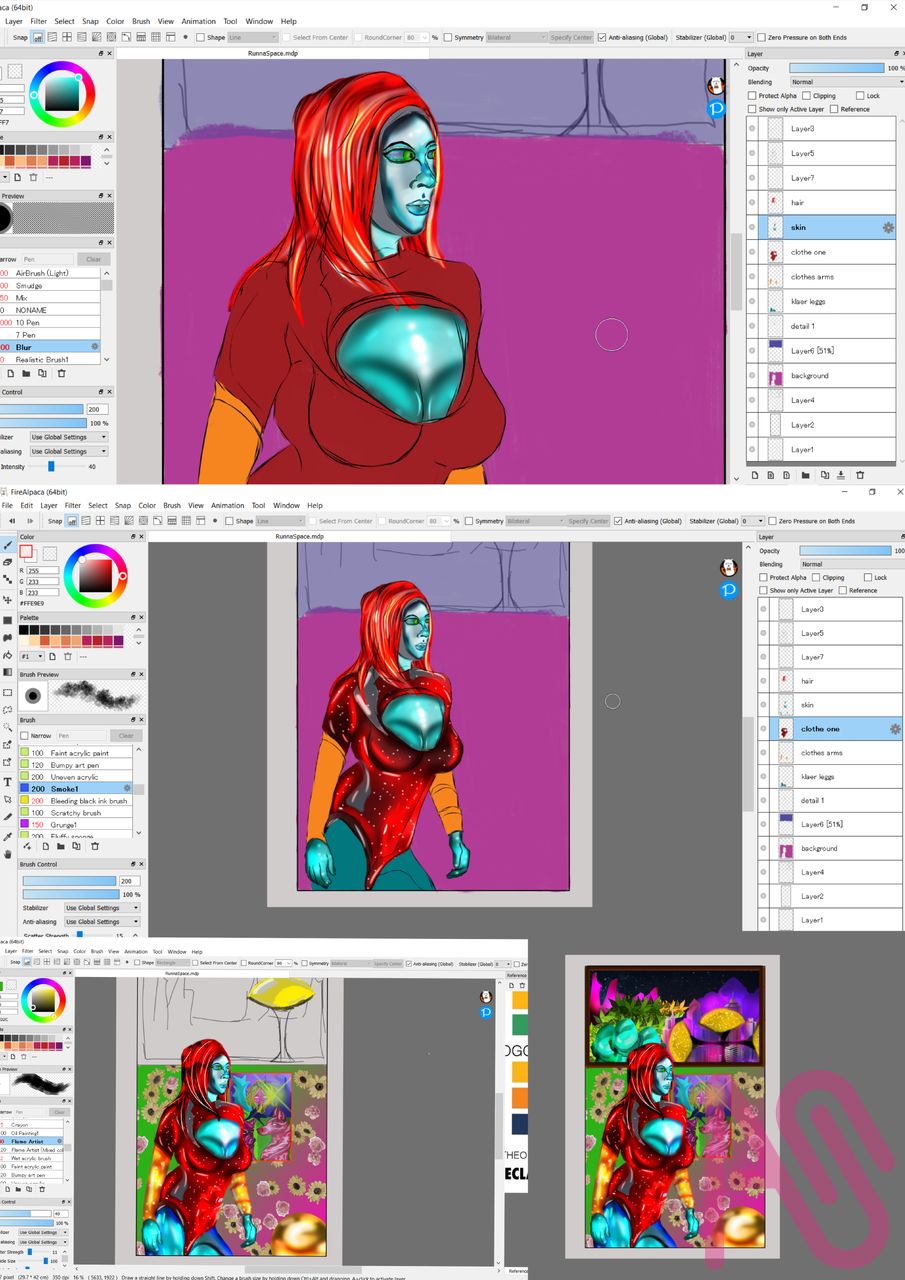905x1280 pixels.
Task: Open settings gear on Smoke1 brush
Action: (x=127, y=788)
